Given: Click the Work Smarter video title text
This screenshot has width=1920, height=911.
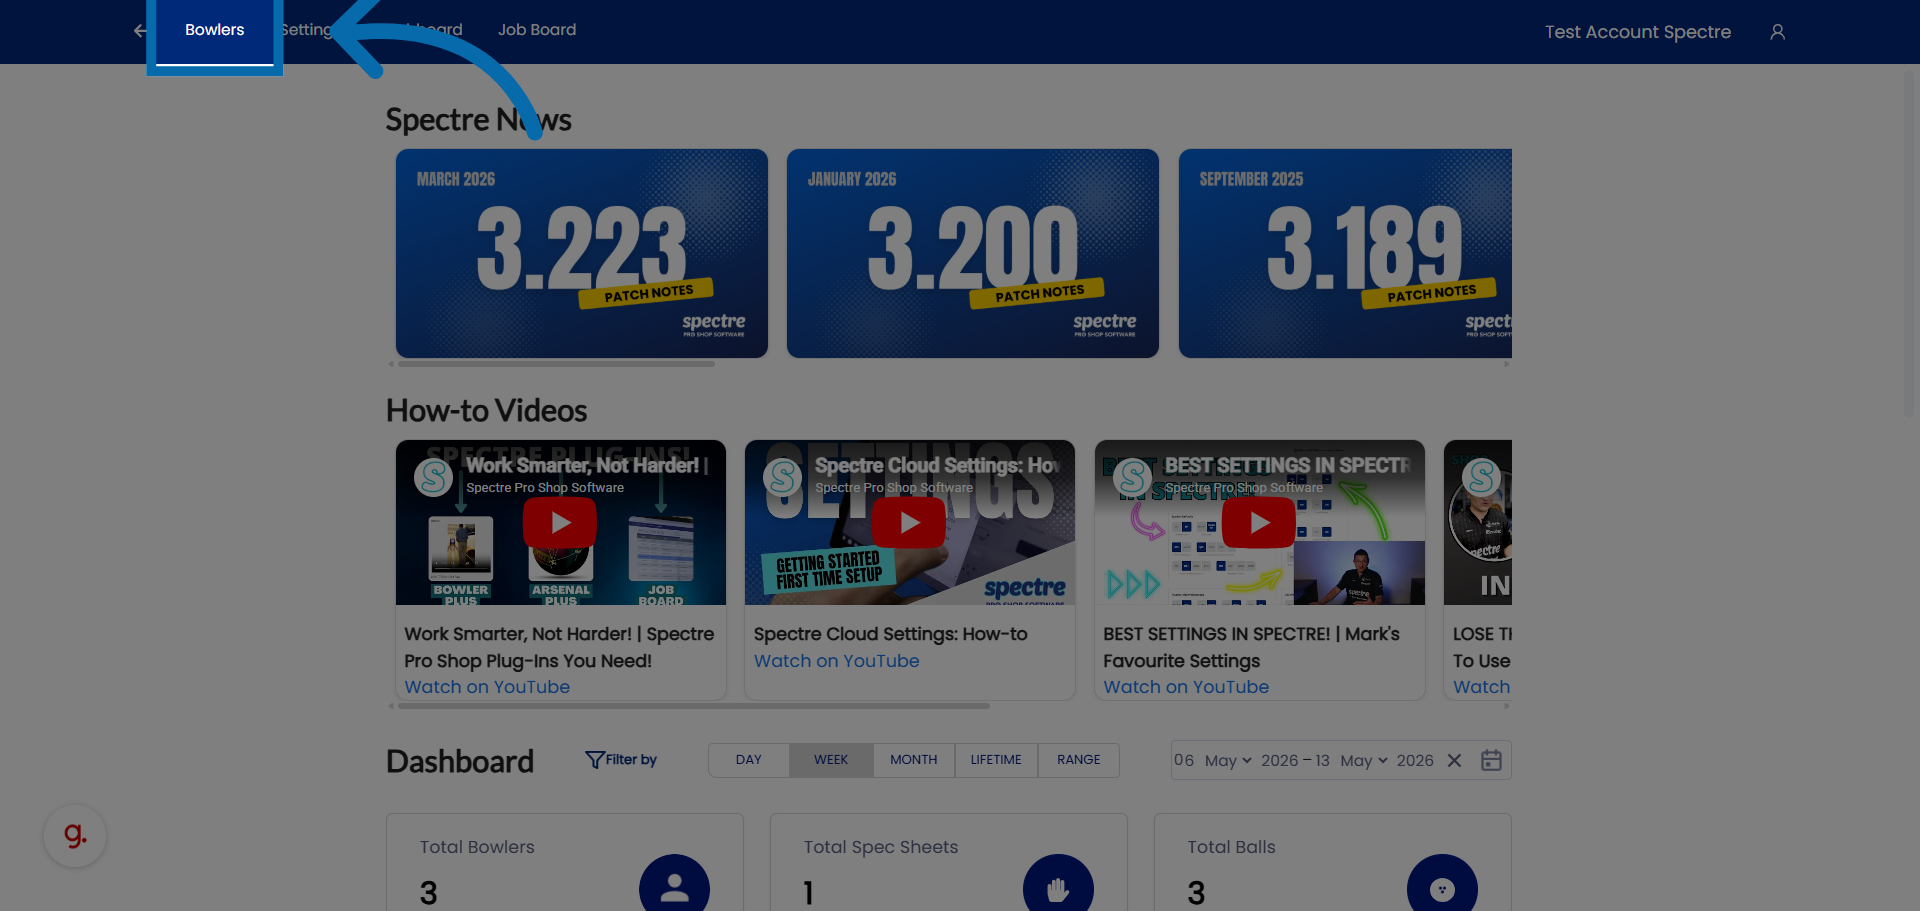Looking at the screenshot, I should point(559,647).
